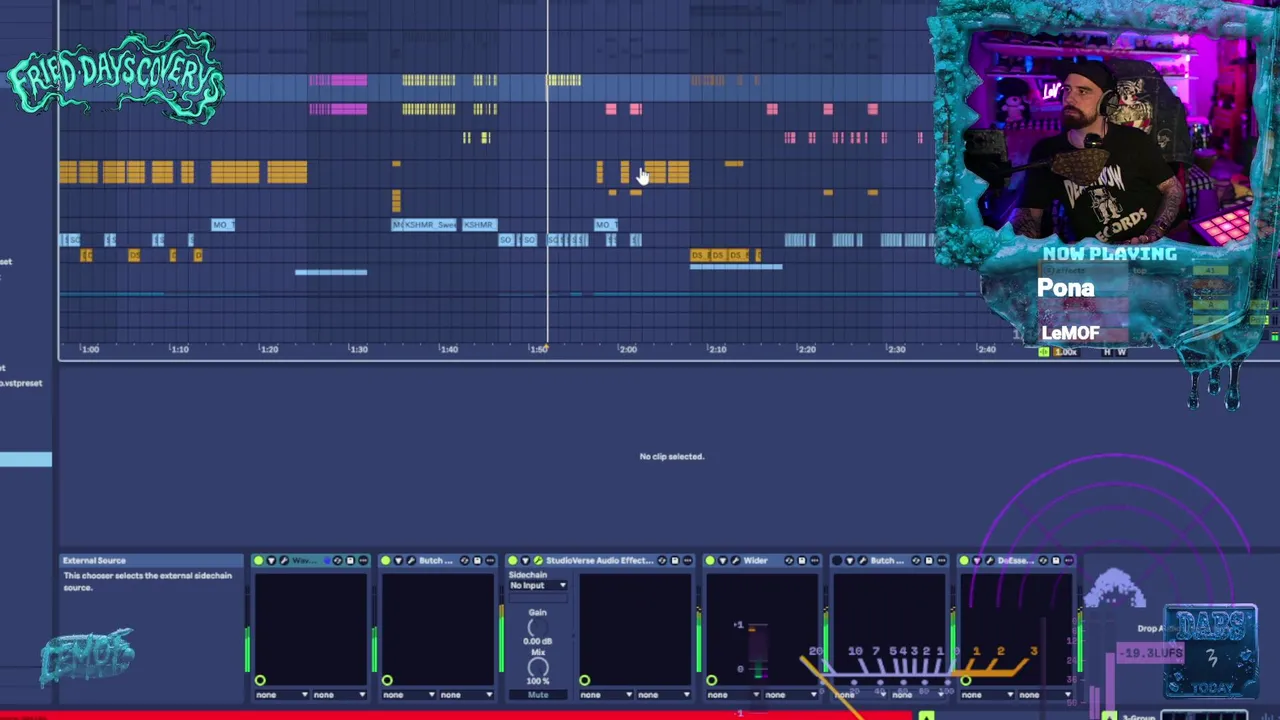This screenshot has height=720, width=1280.
Task: Open more options dots on deactivated Butch device
Action: pyautogui.click(x=942, y=561)
